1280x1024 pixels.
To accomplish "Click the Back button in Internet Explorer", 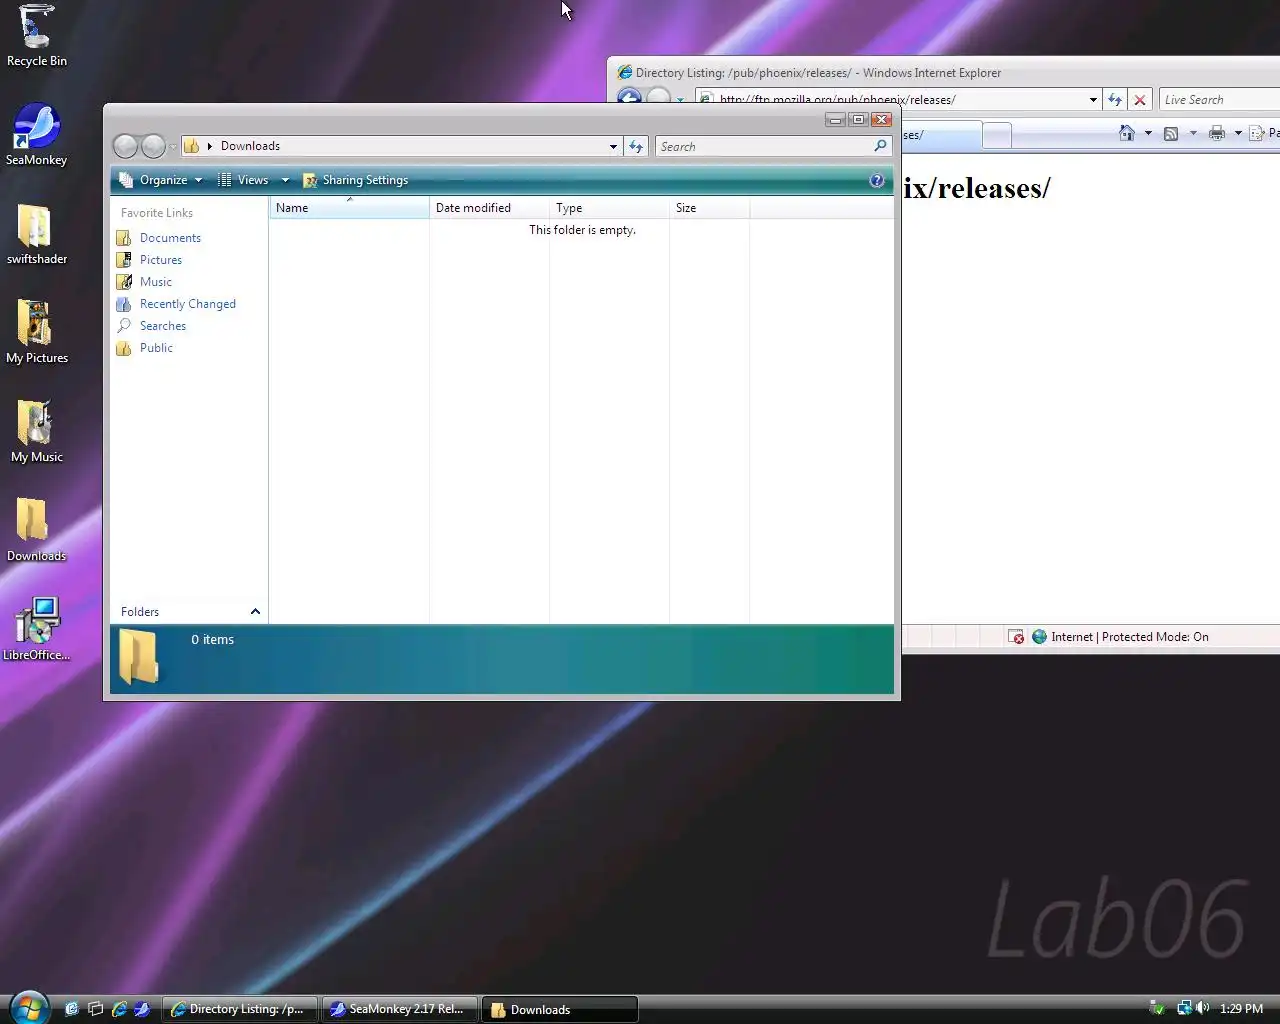I will click(629, 98).
